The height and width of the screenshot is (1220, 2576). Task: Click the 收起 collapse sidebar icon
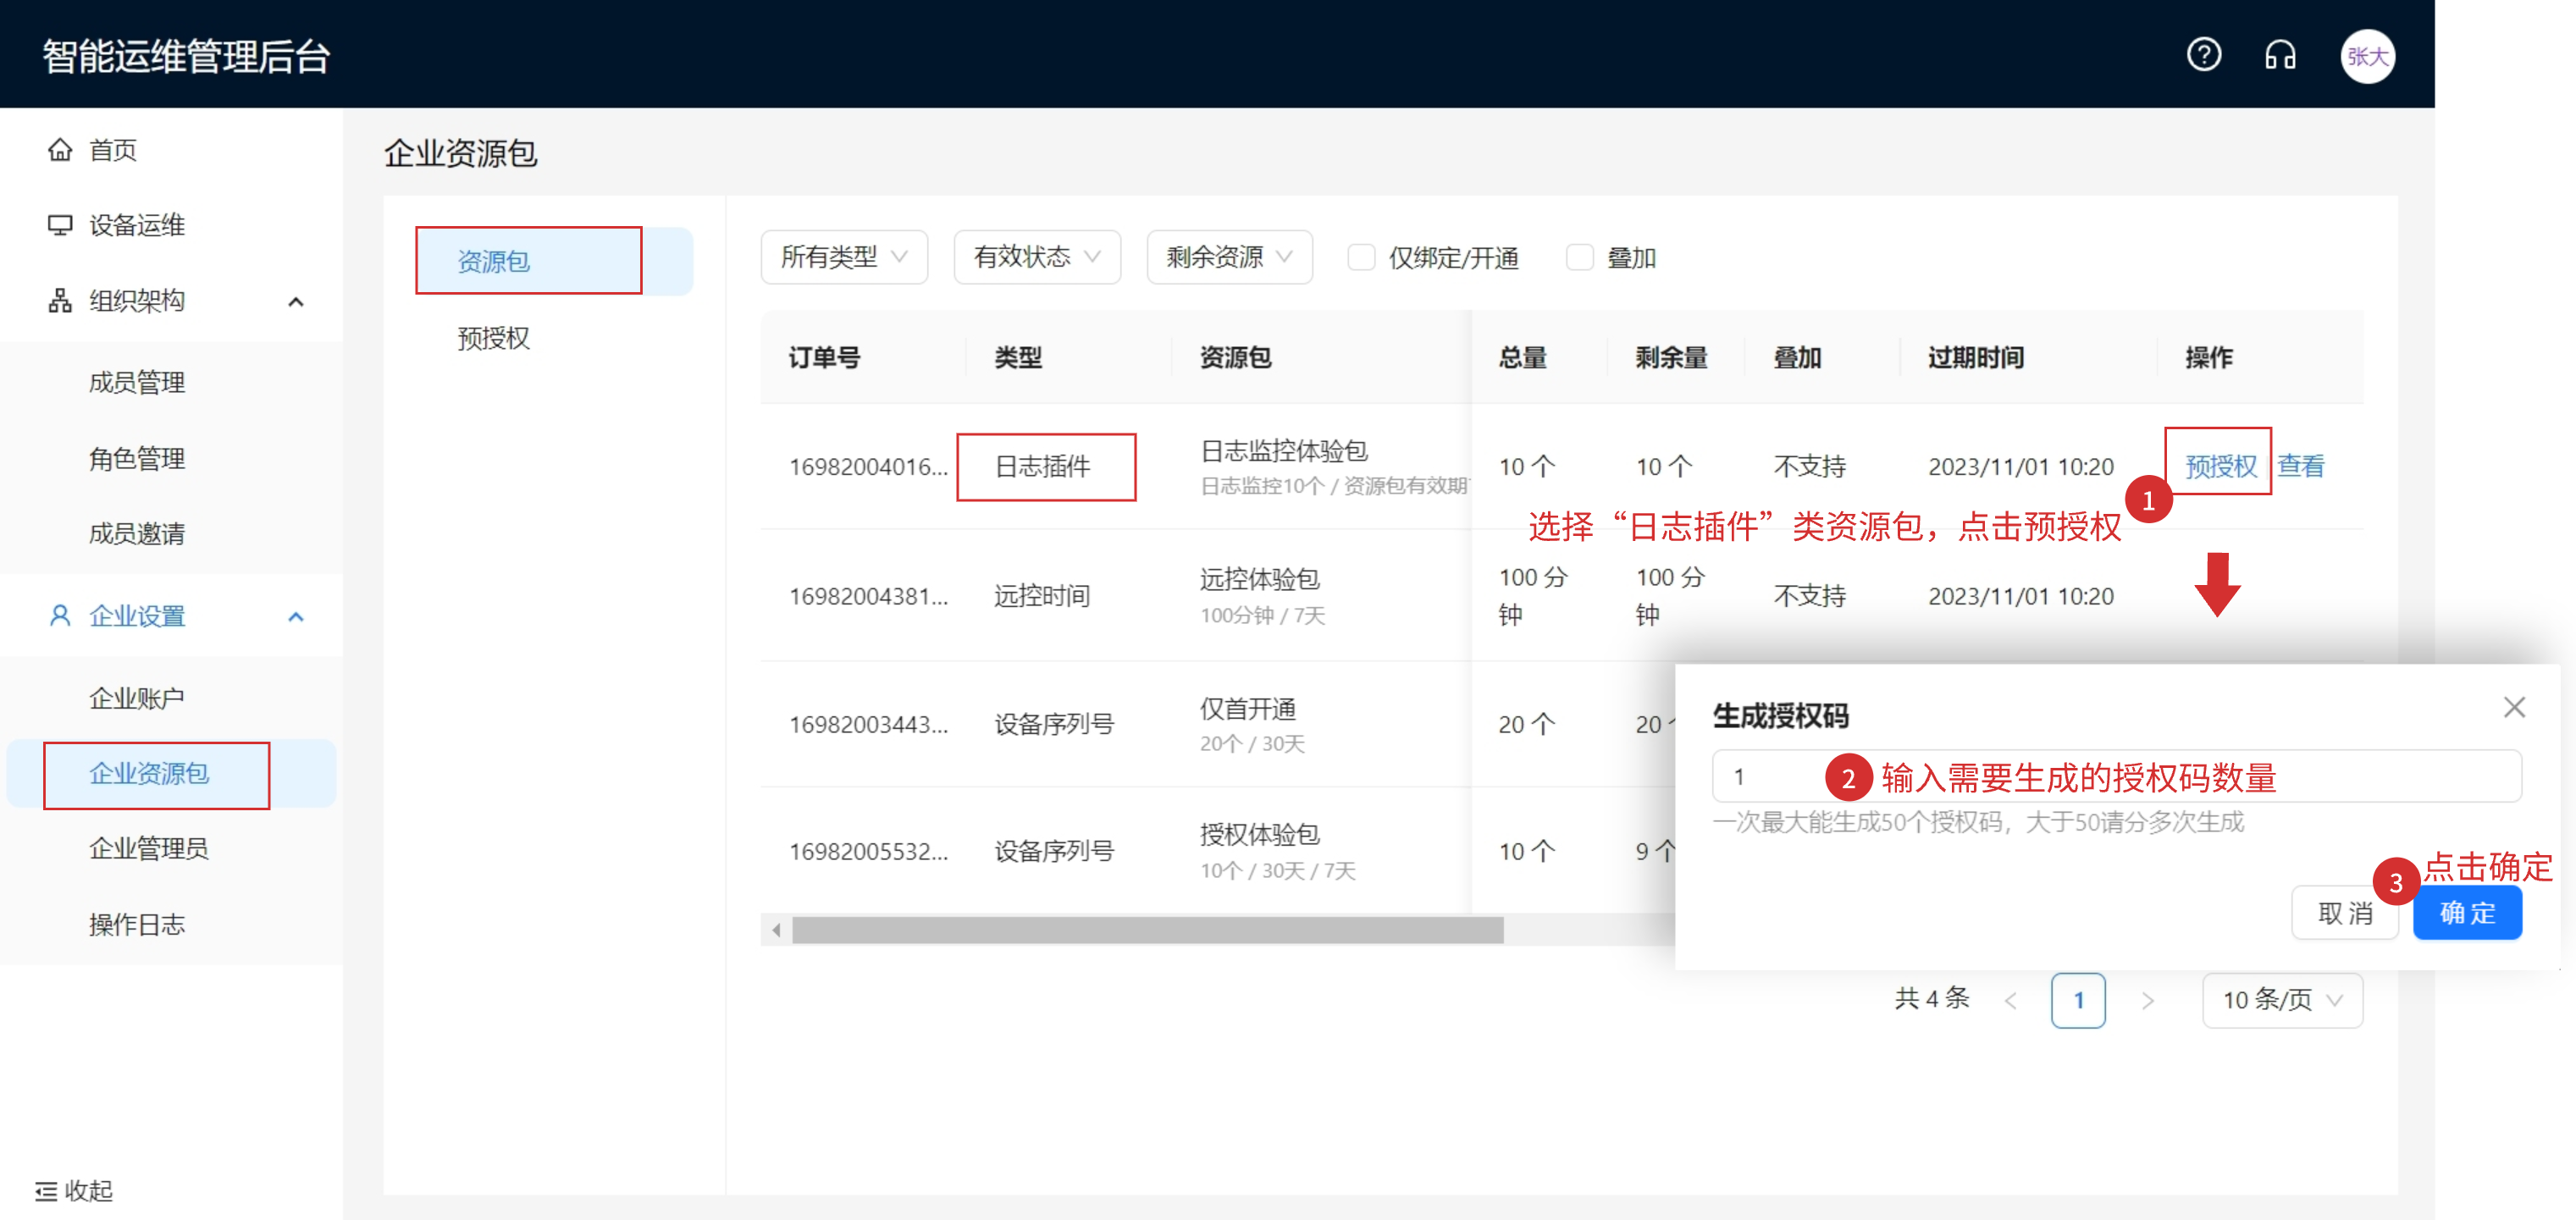[x=46, y=1191]
